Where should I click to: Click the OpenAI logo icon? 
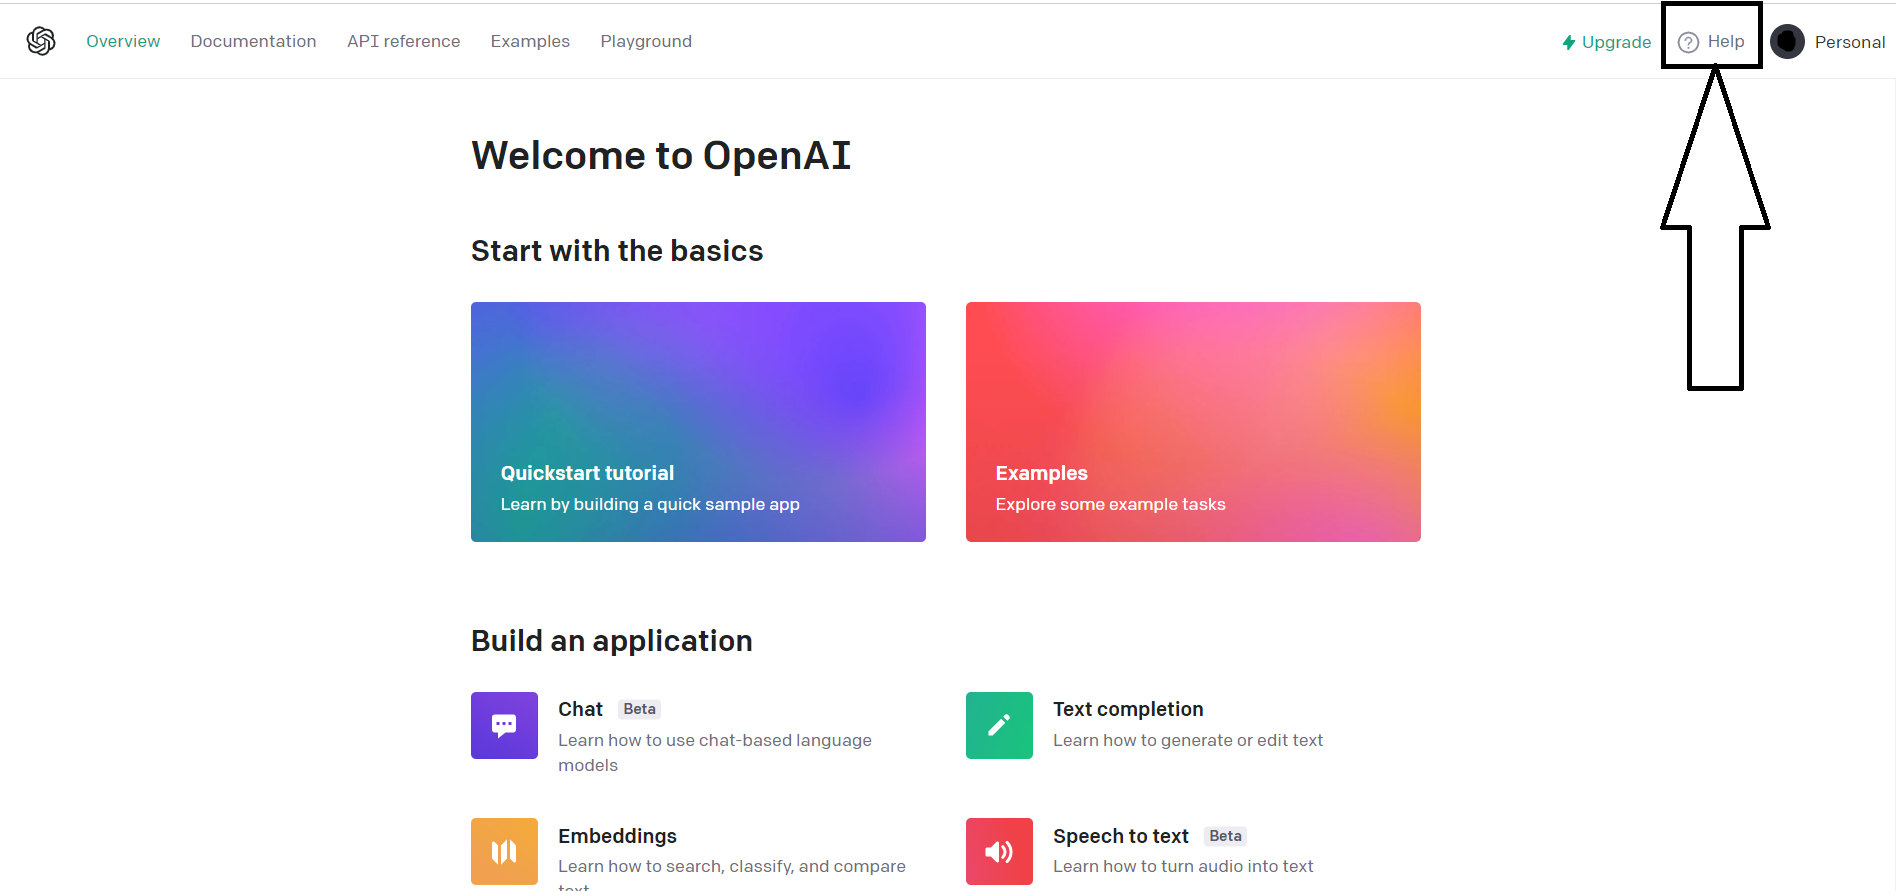[41, 41]
